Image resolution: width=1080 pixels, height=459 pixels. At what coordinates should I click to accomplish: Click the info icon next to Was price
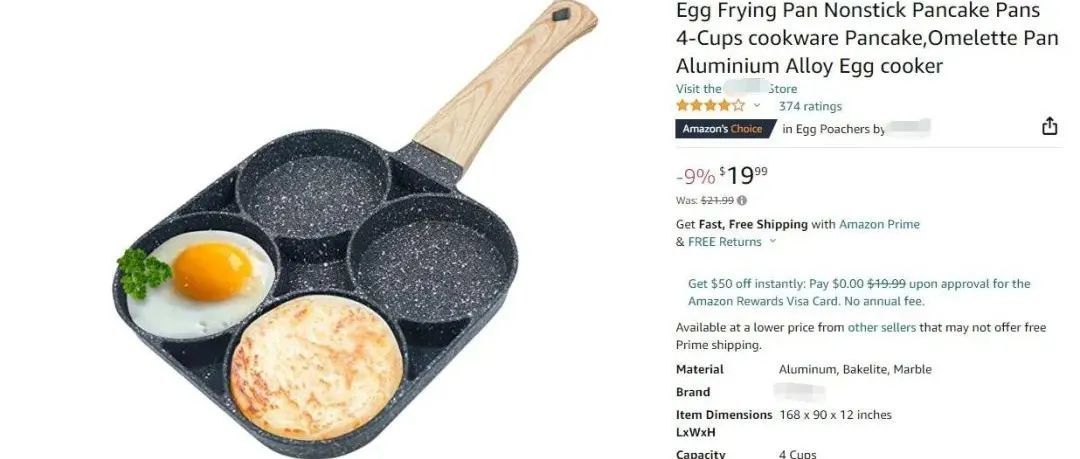pos(741,201)
